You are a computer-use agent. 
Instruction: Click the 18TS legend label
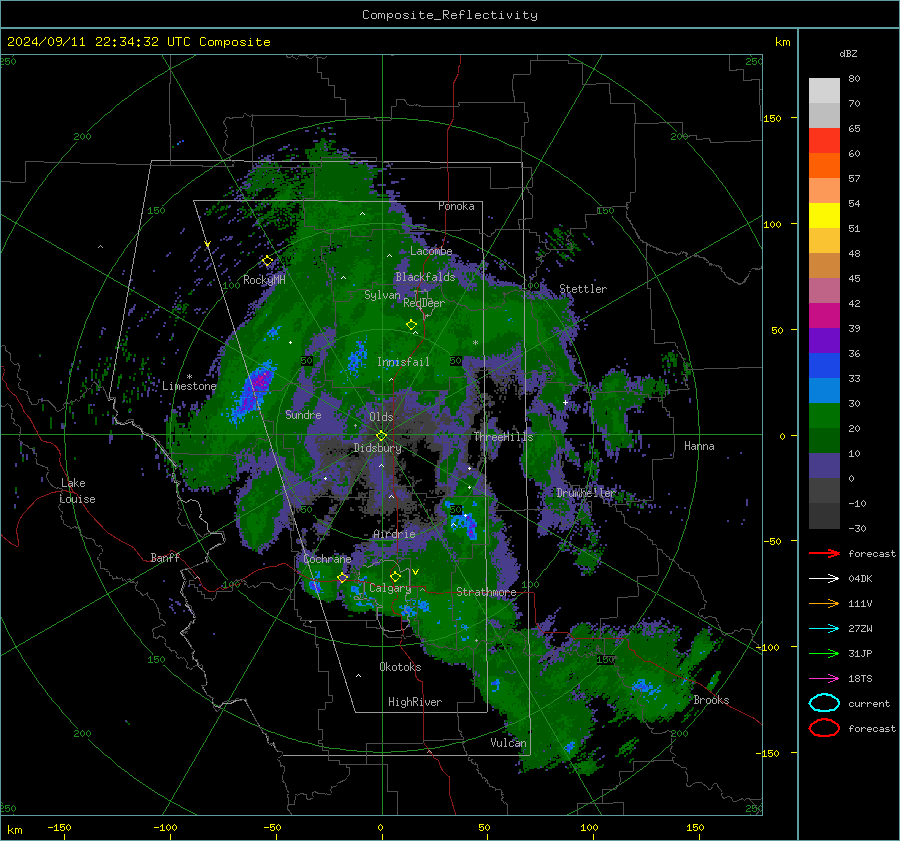click(x=860, y=679)
